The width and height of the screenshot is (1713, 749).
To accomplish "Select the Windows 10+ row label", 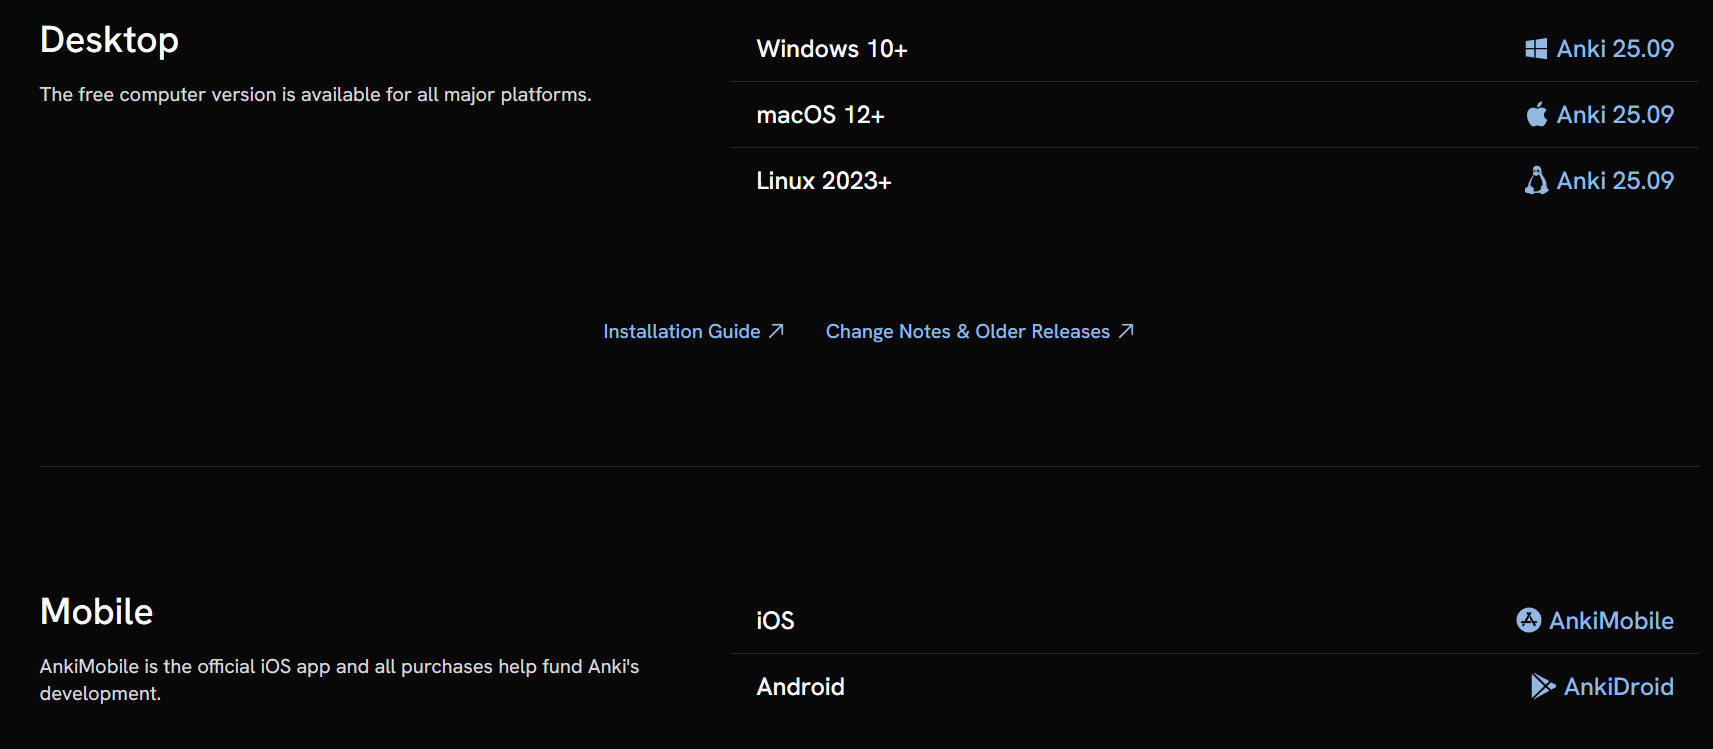I will pyautogui.click(x=832, y=49).
